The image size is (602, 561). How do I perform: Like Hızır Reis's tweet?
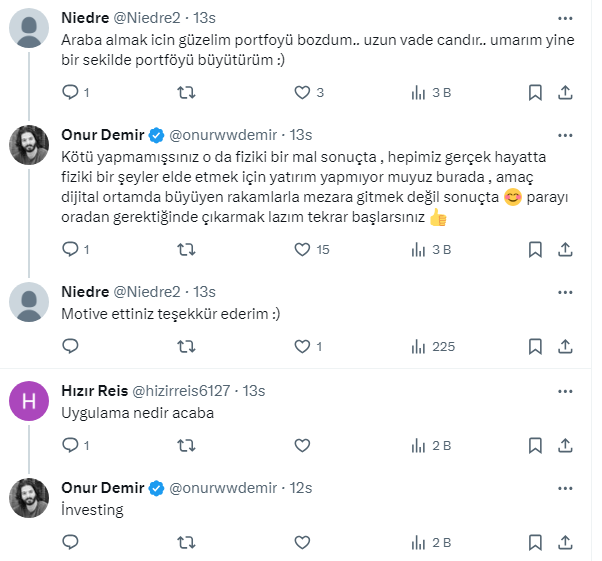(x=302, y=445)
